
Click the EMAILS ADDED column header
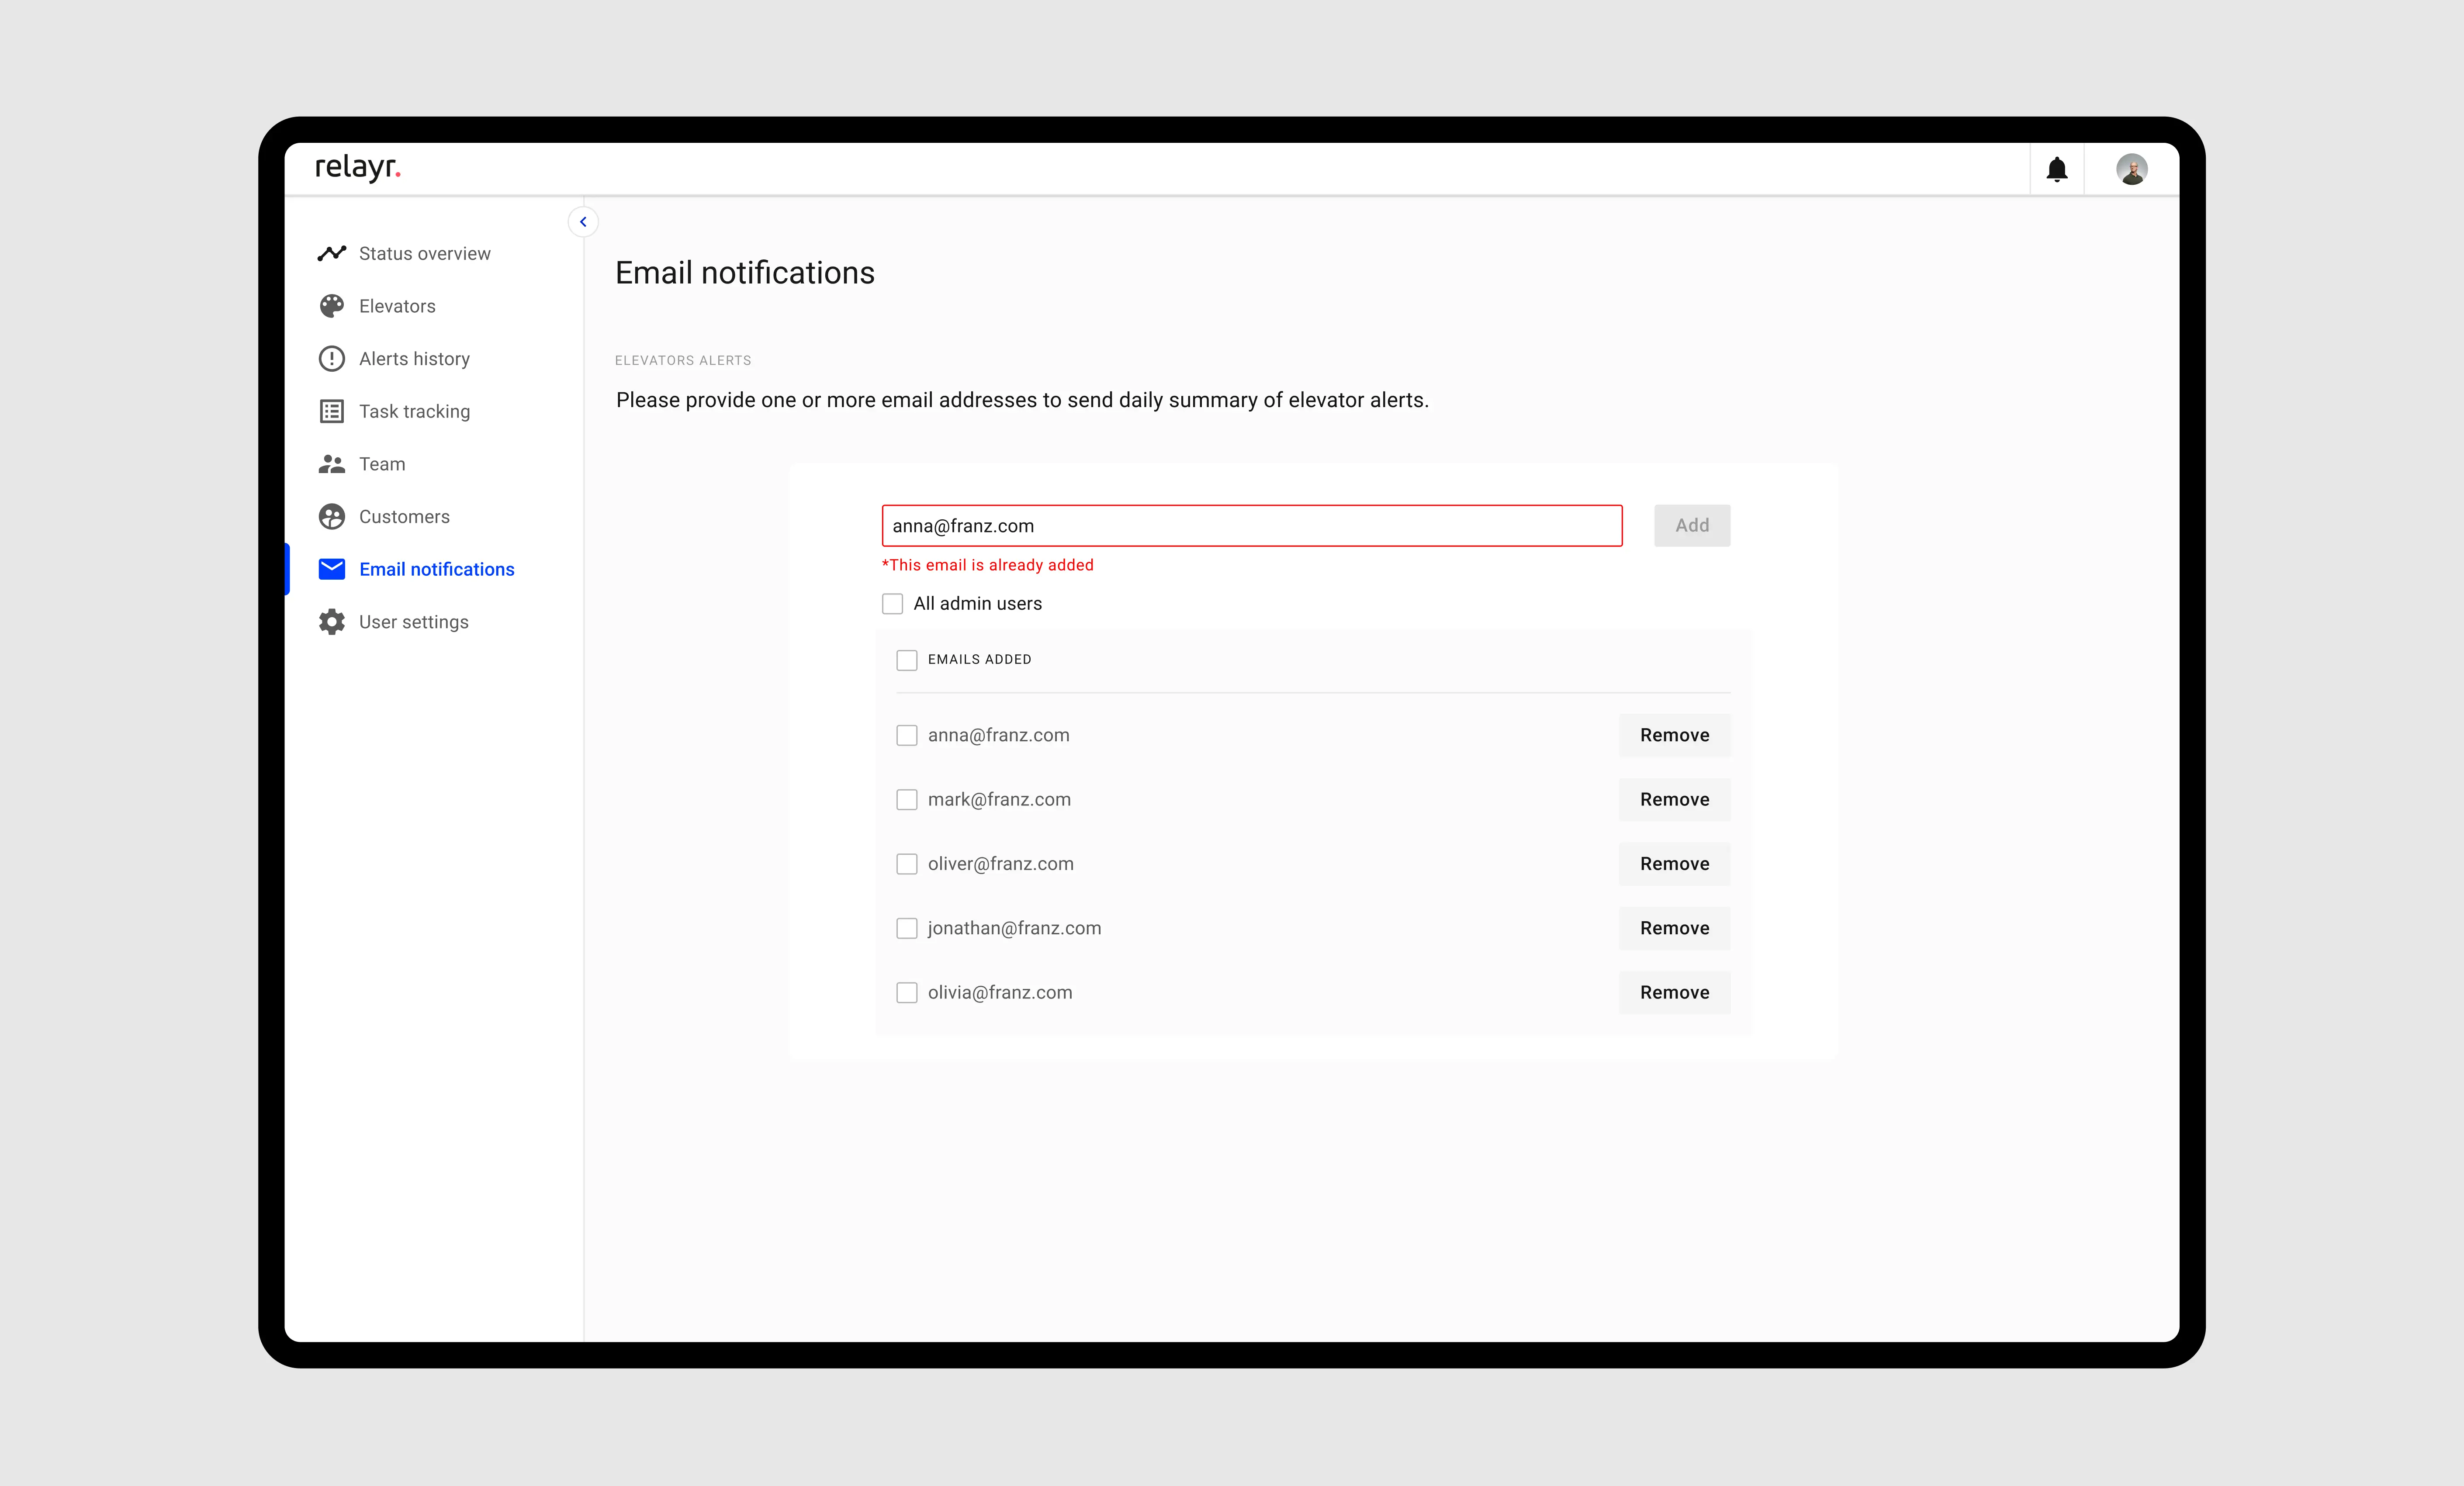click(x=979, y=660)
